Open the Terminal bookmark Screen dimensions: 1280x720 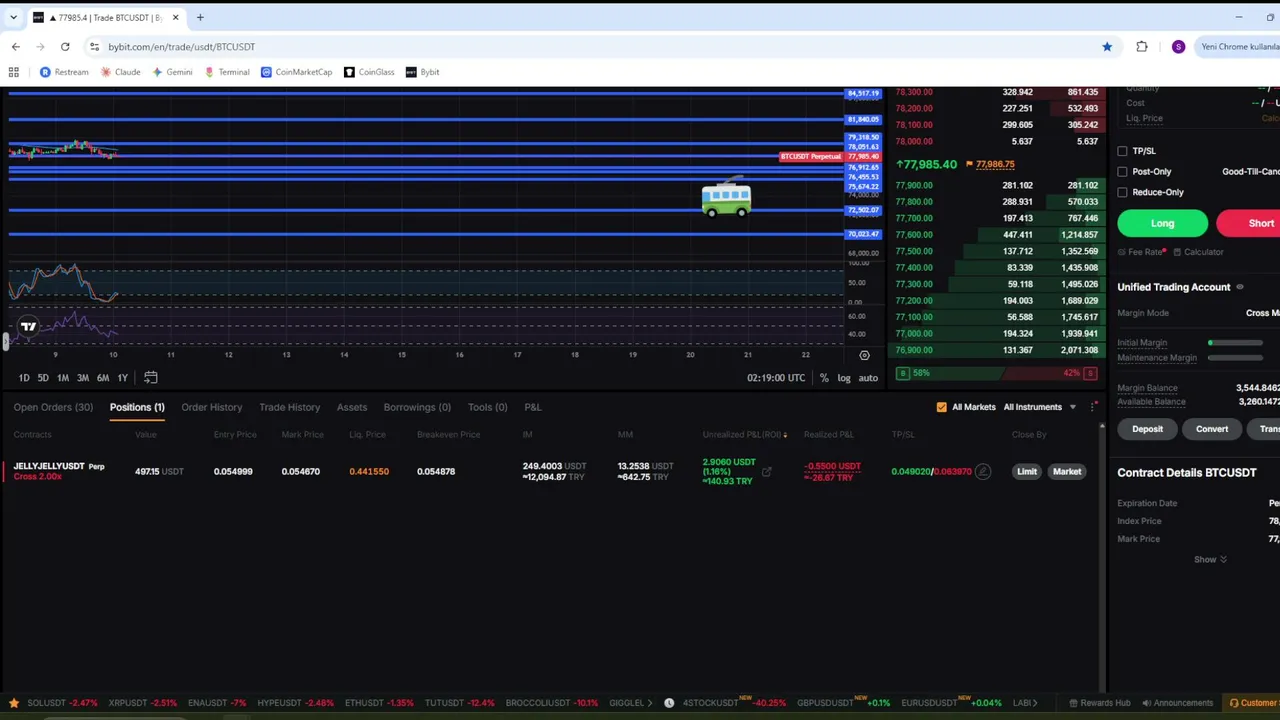coord(227,72)
